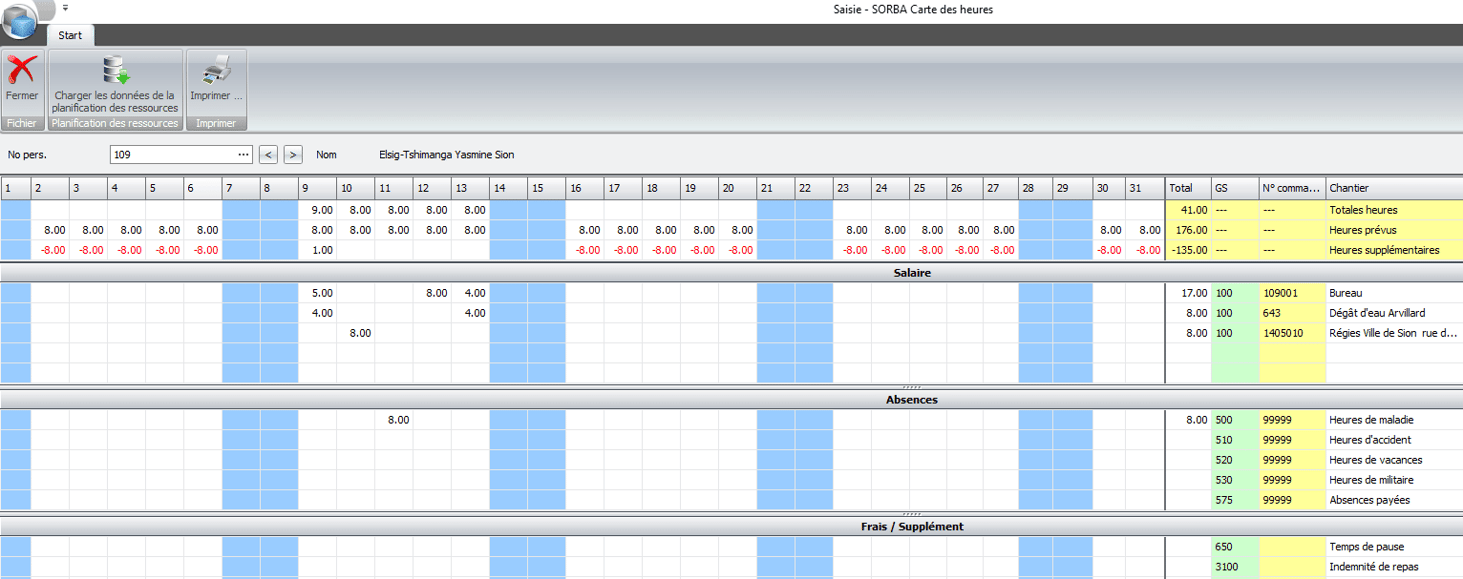Click GS code 3100 cell
Viewport: 1463px width, 579px height.
tap(1235, 567)
